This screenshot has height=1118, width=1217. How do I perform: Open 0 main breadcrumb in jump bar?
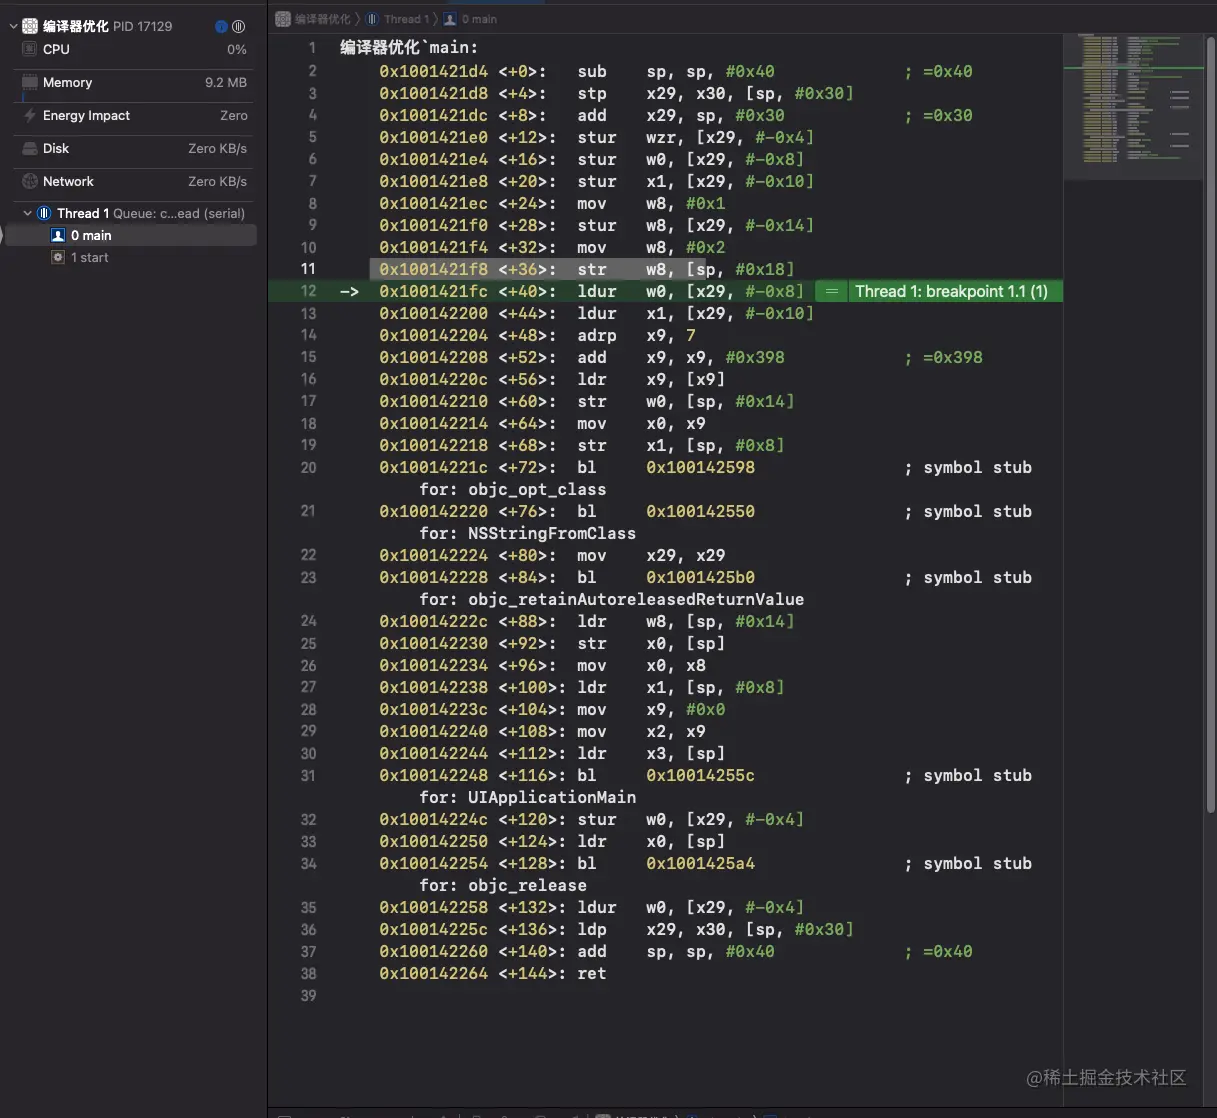(479, 19)
